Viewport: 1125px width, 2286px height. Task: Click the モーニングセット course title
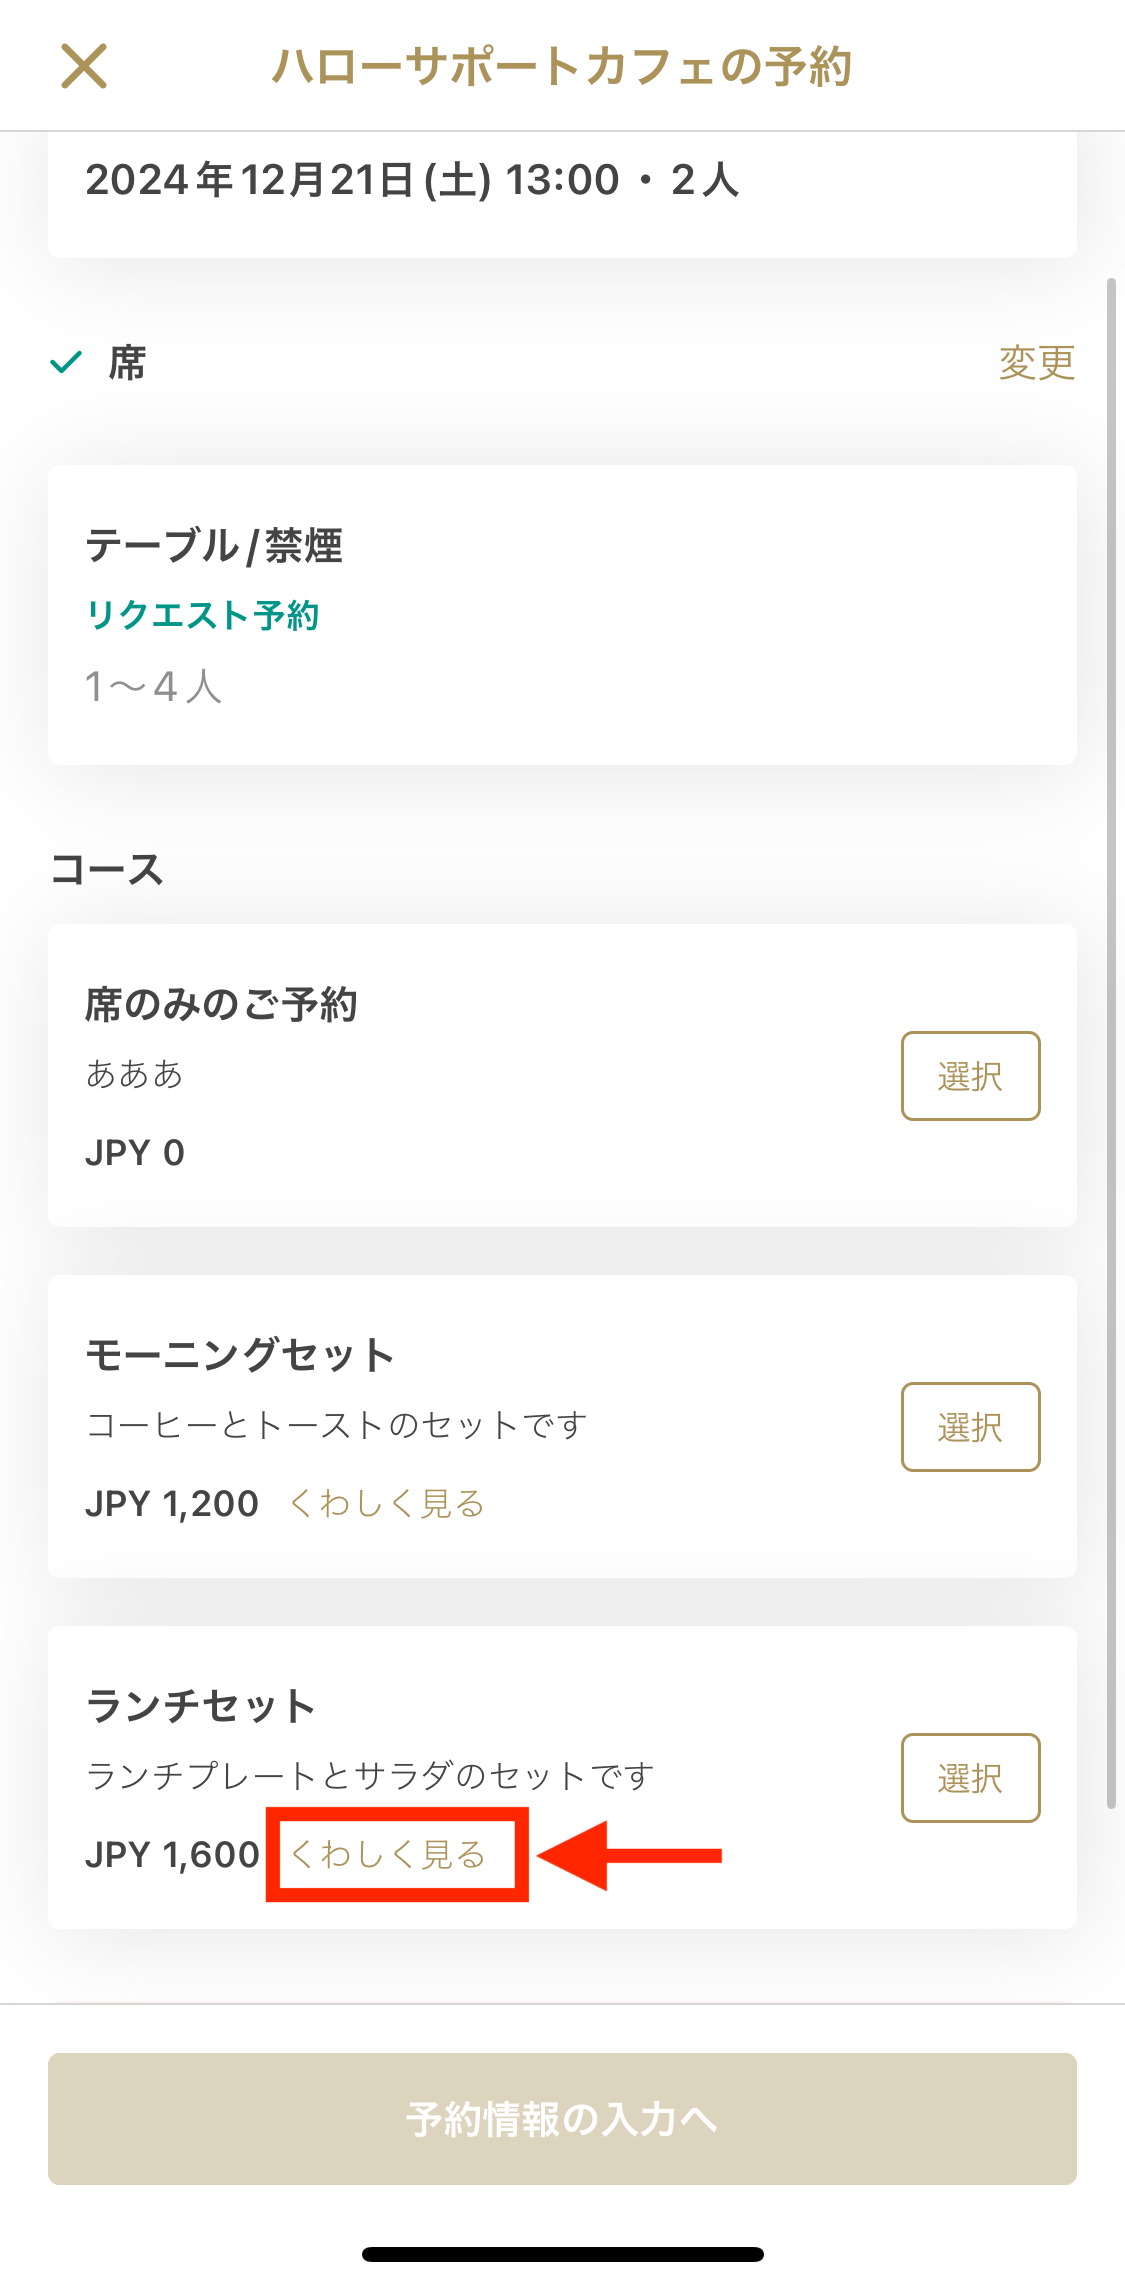240,1355
